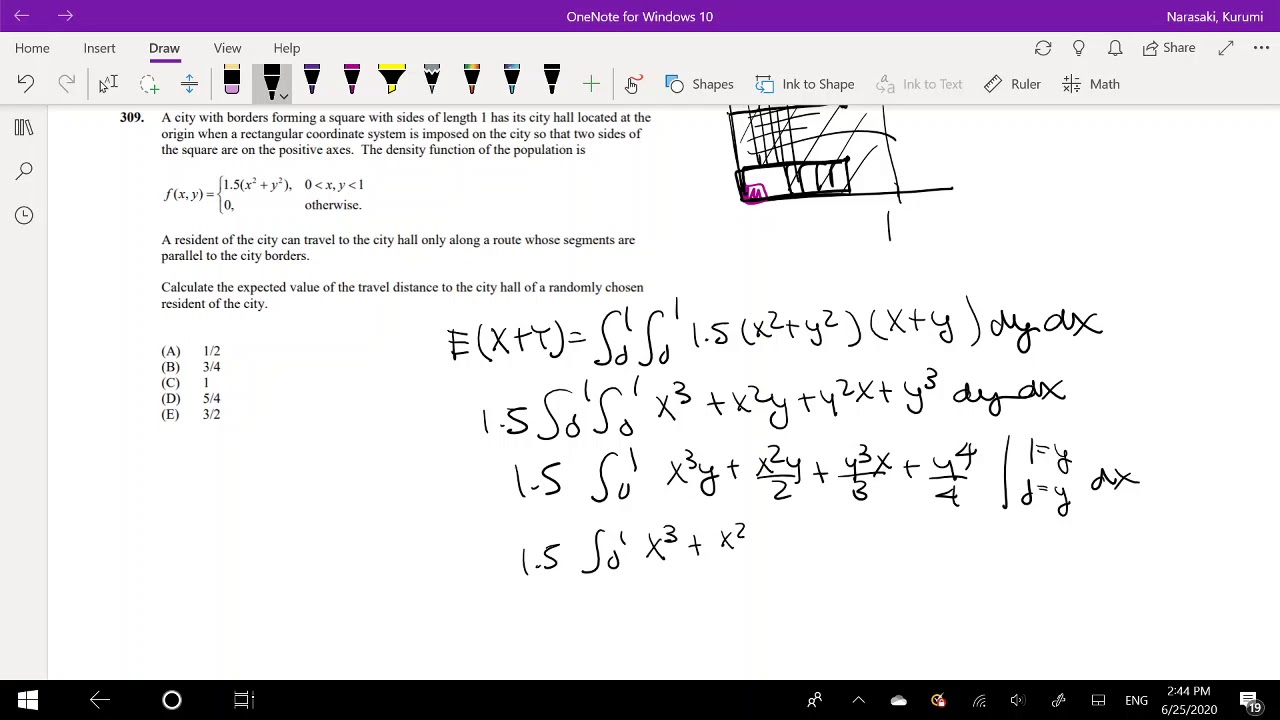Click the Draw tab
This screenshot has width=1280, height=720.
(164, 48)
